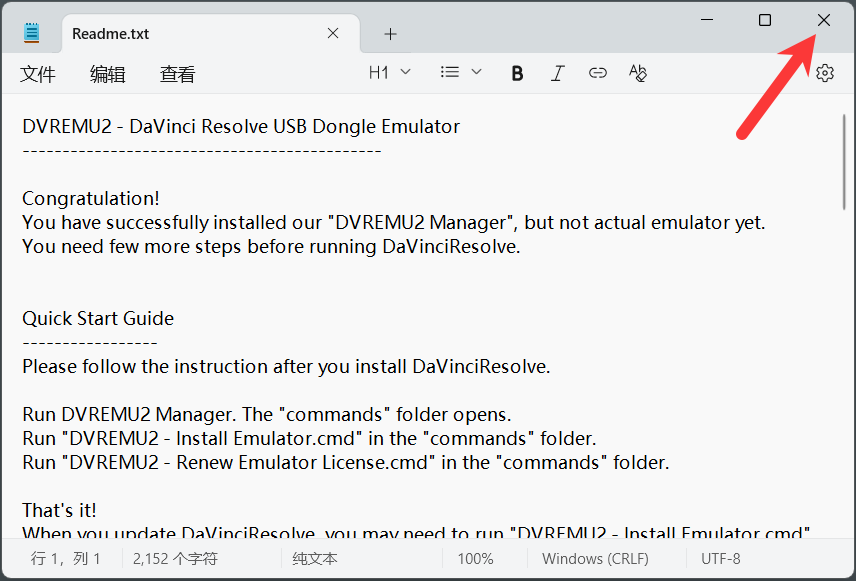Click the 纯文本 format status entry
The width and height of the screenshot is (856, 581).
pos(315,559)
